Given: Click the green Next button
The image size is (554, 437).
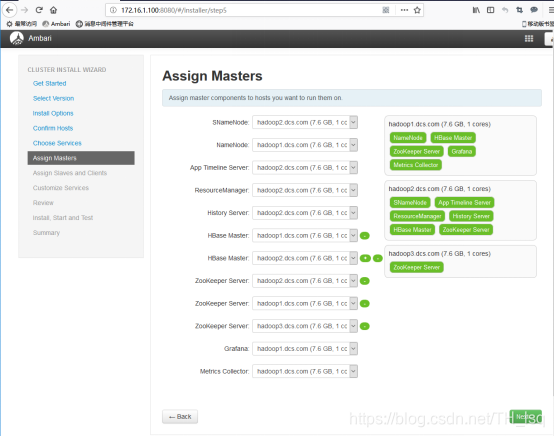Looking at the screenshot, I should click(525, 417).
